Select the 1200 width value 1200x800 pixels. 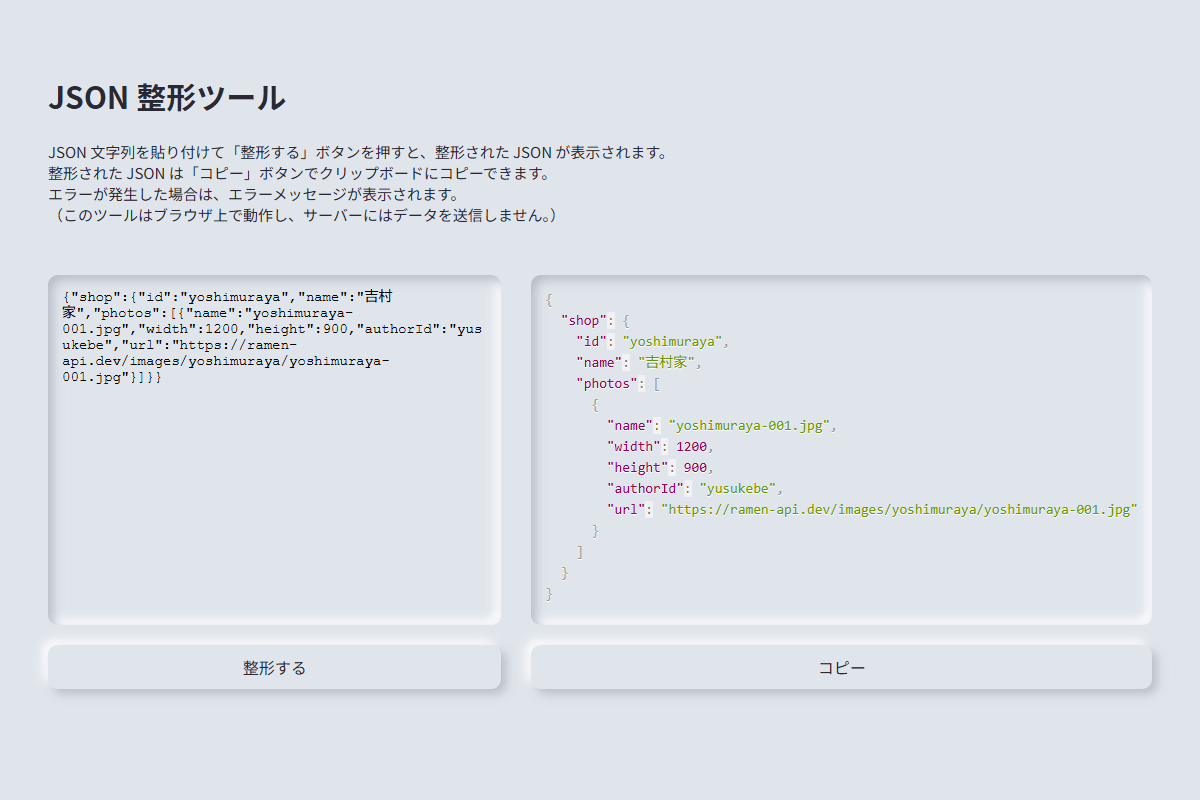pyautogui.click(x=692, y=446)
